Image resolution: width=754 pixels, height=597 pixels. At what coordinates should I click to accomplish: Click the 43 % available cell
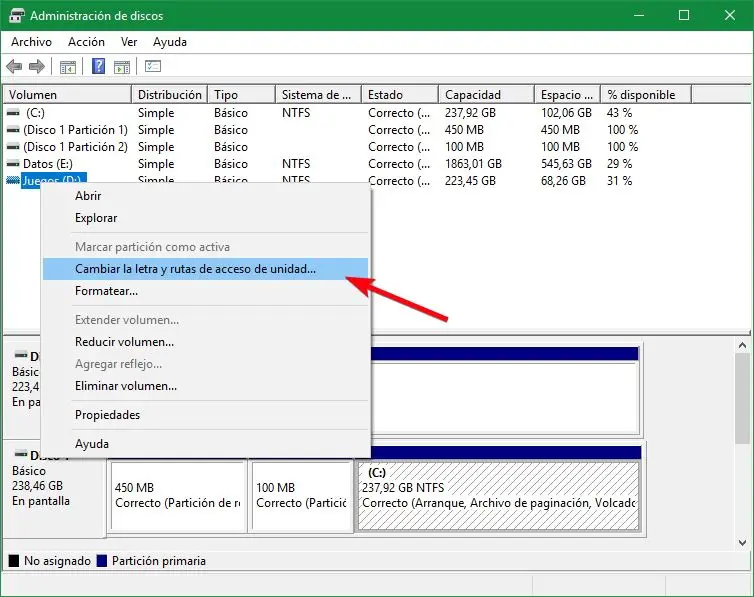[620, 112]
